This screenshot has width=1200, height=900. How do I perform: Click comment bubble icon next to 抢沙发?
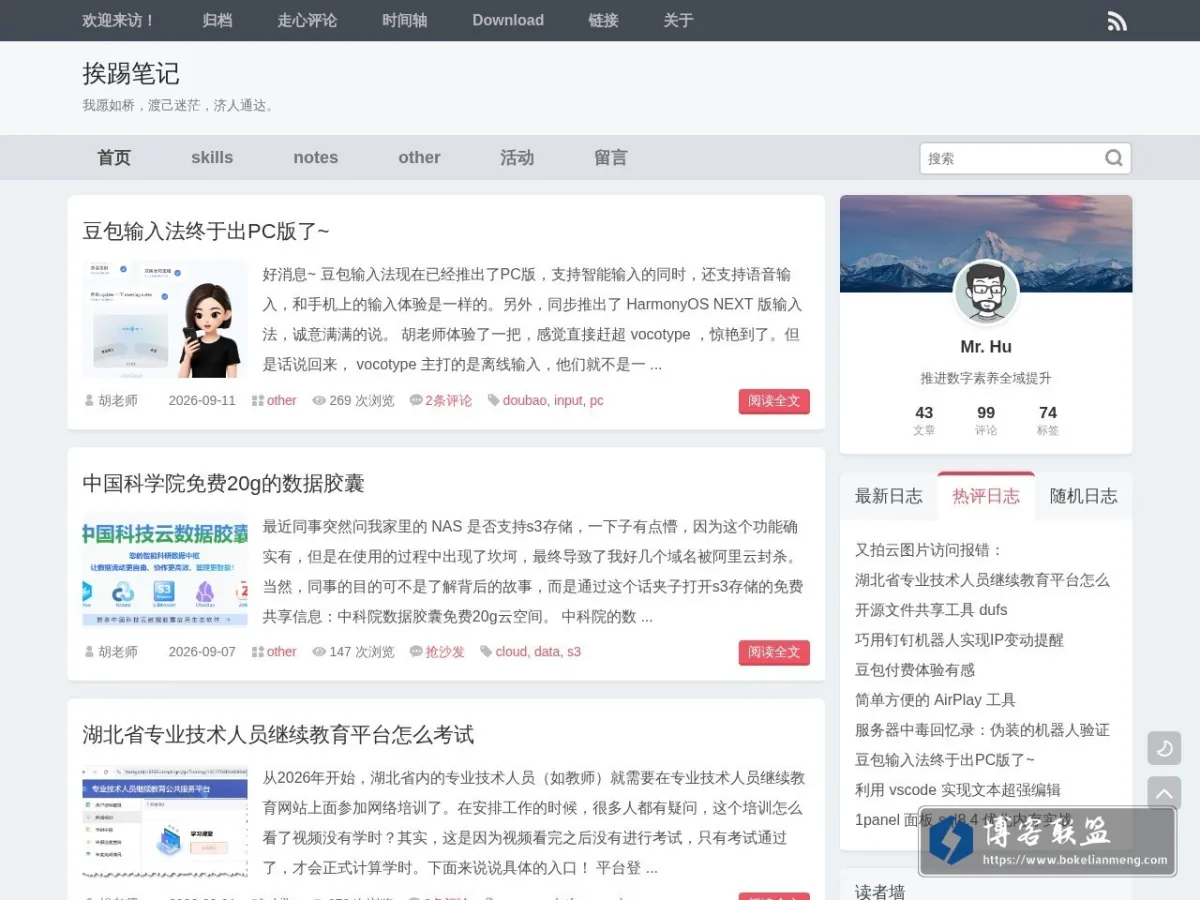click(x=416, y=652)
